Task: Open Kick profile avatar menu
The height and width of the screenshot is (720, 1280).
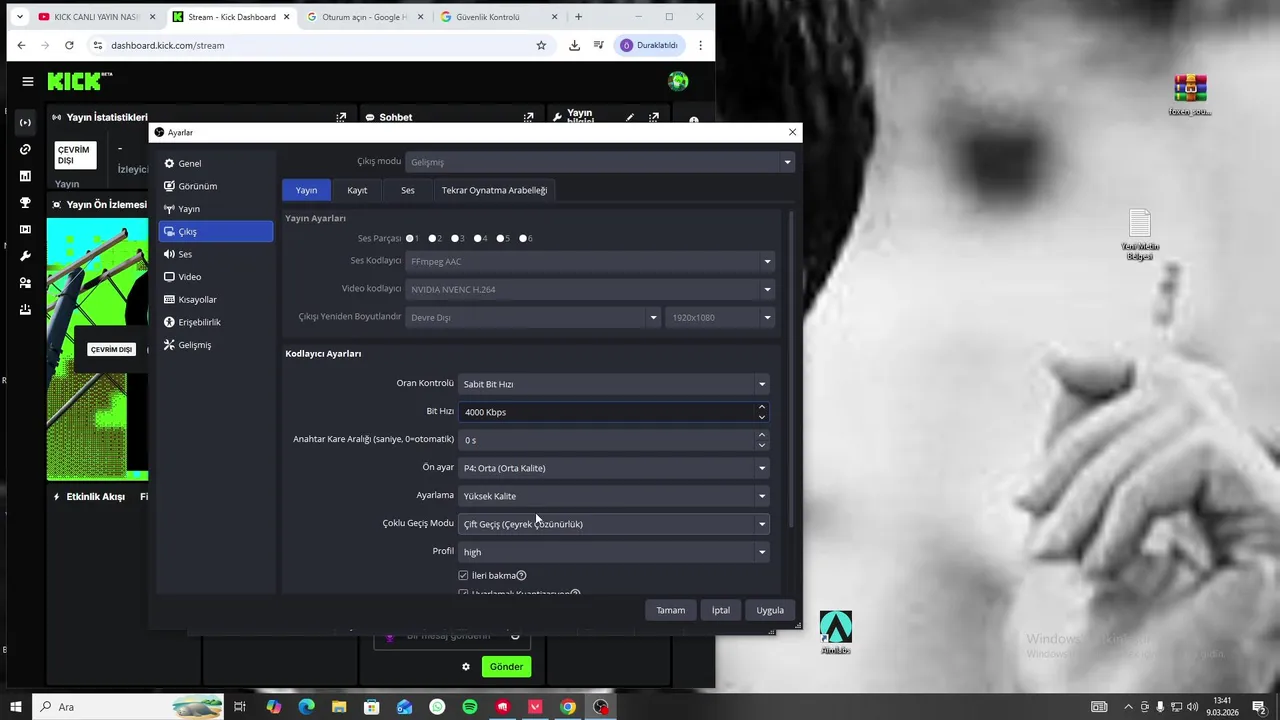Action: point(678,82)
